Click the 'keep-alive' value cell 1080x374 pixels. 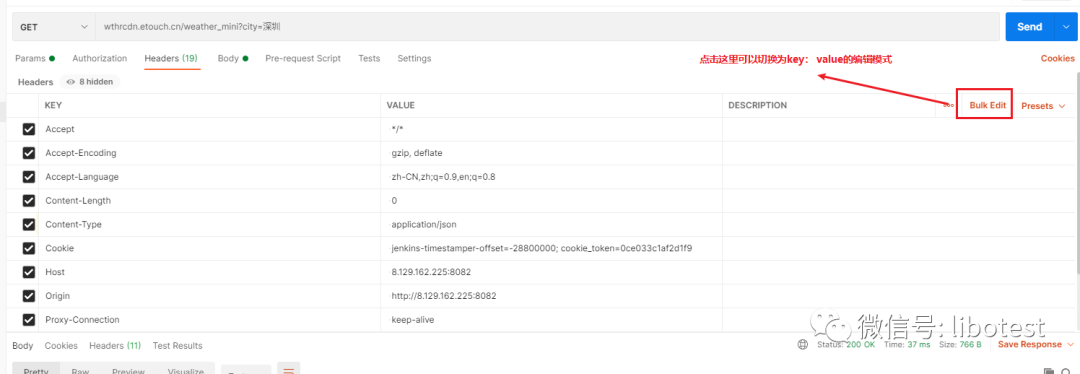(x=551, y=320)
